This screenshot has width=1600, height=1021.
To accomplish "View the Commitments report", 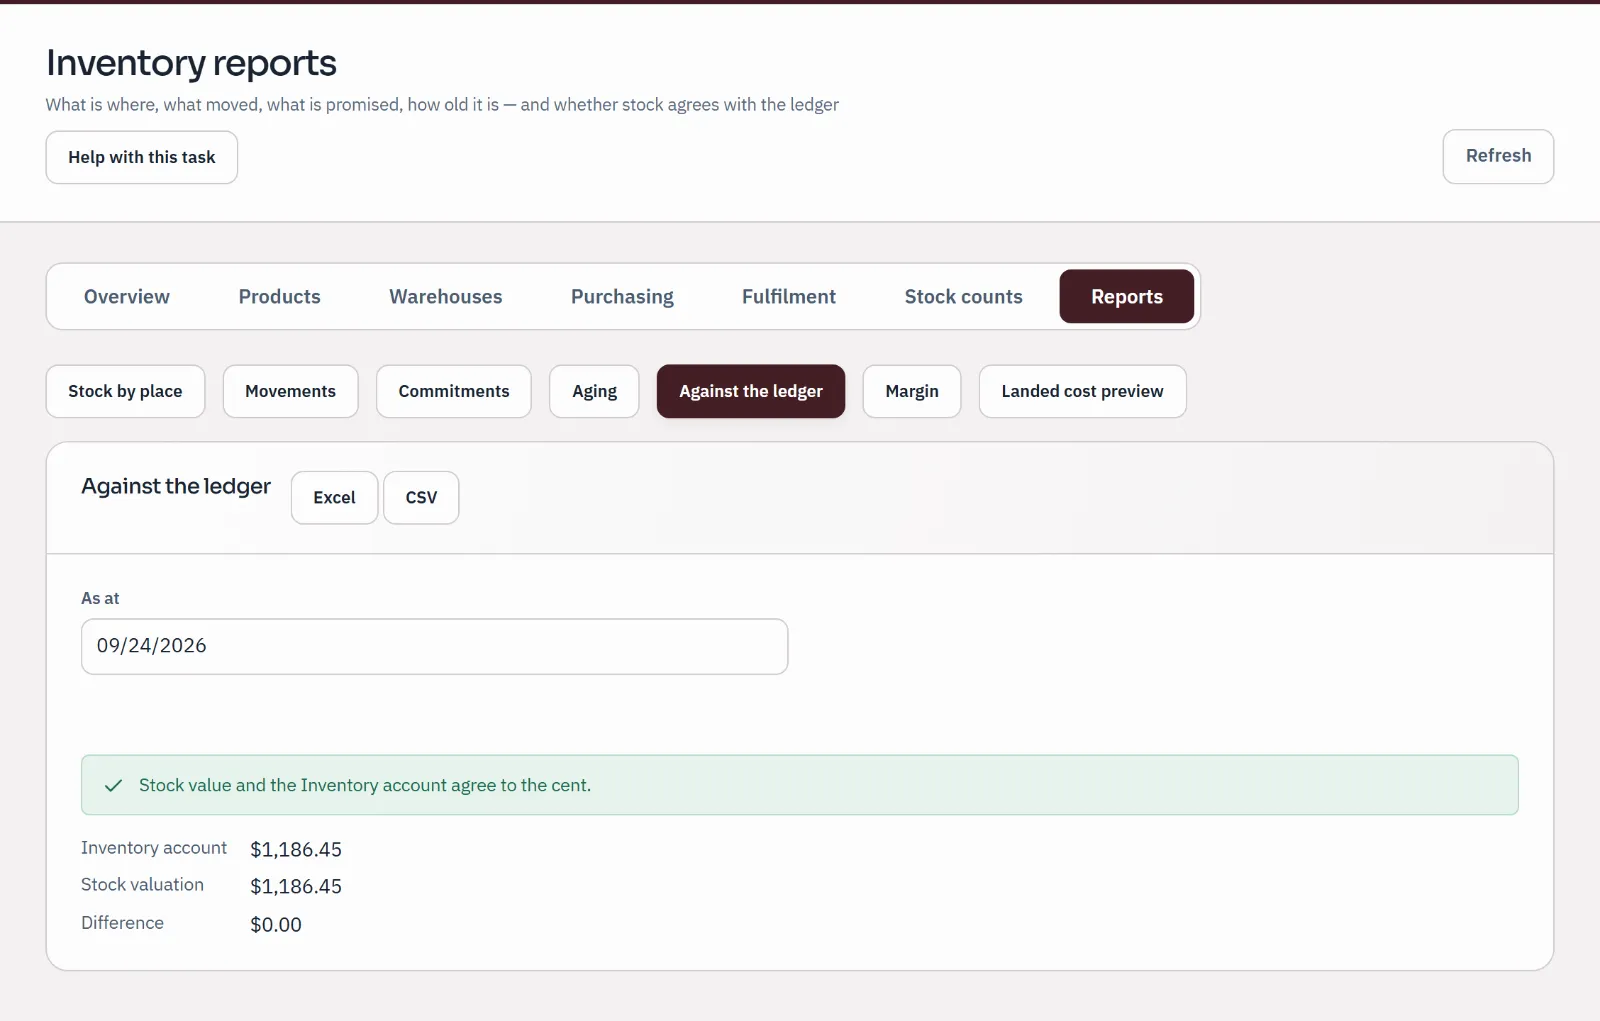I will click(453, 391).
